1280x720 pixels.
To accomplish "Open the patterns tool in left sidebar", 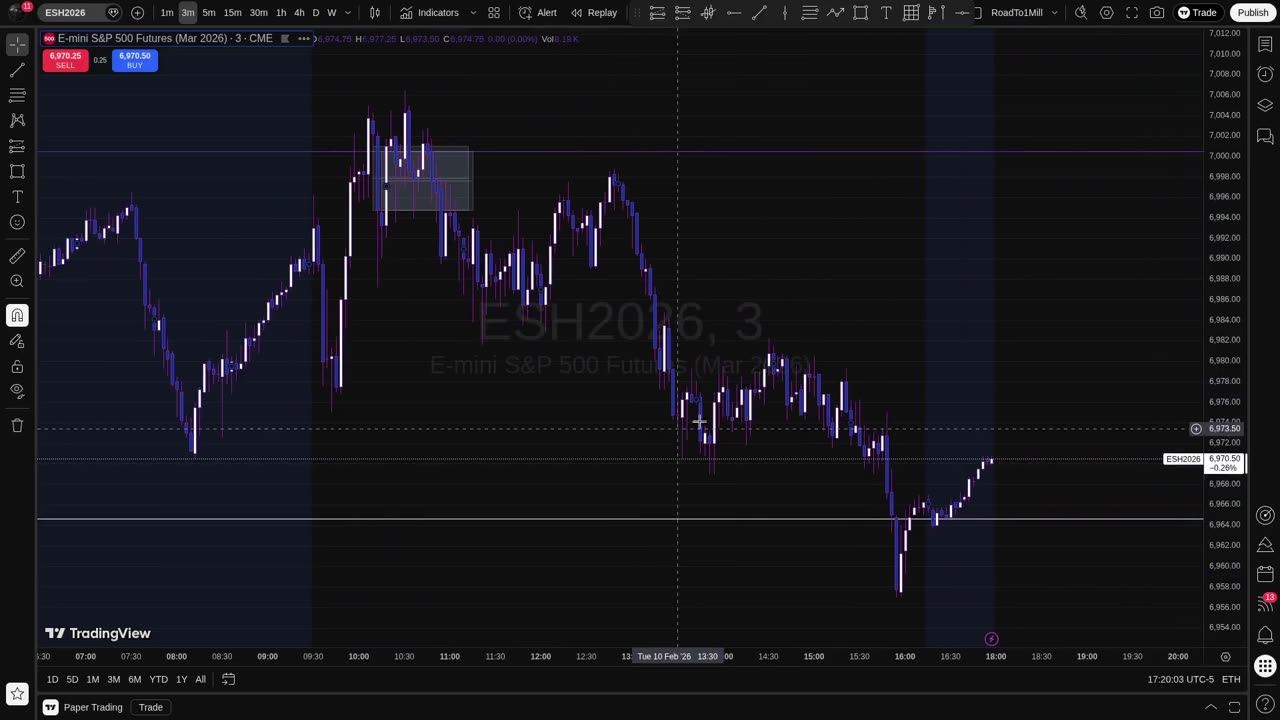I will point(17,120).
